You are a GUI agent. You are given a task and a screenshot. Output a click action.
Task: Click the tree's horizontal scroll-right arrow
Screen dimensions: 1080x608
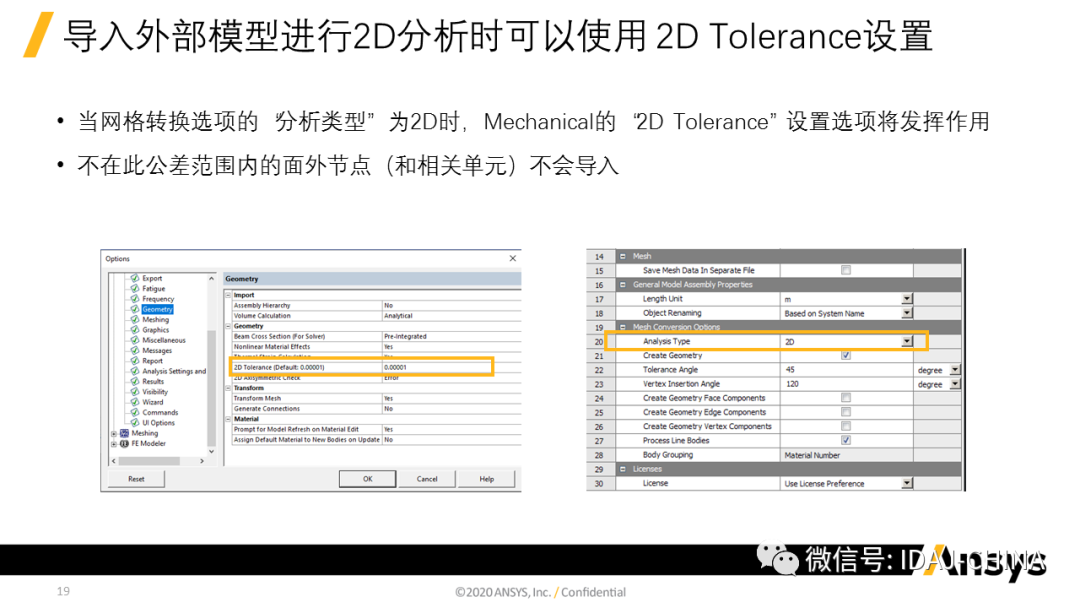click(x=202, y=461)
